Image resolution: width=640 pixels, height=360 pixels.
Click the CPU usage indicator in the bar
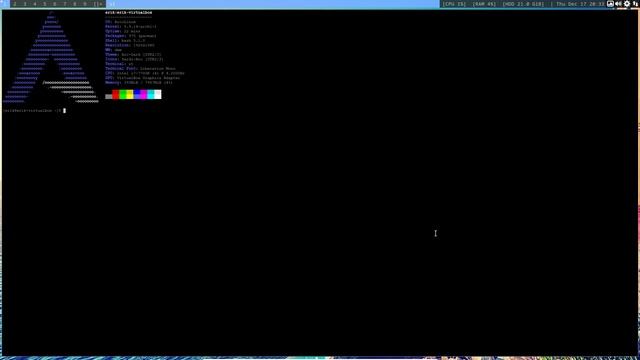[454, 4]
